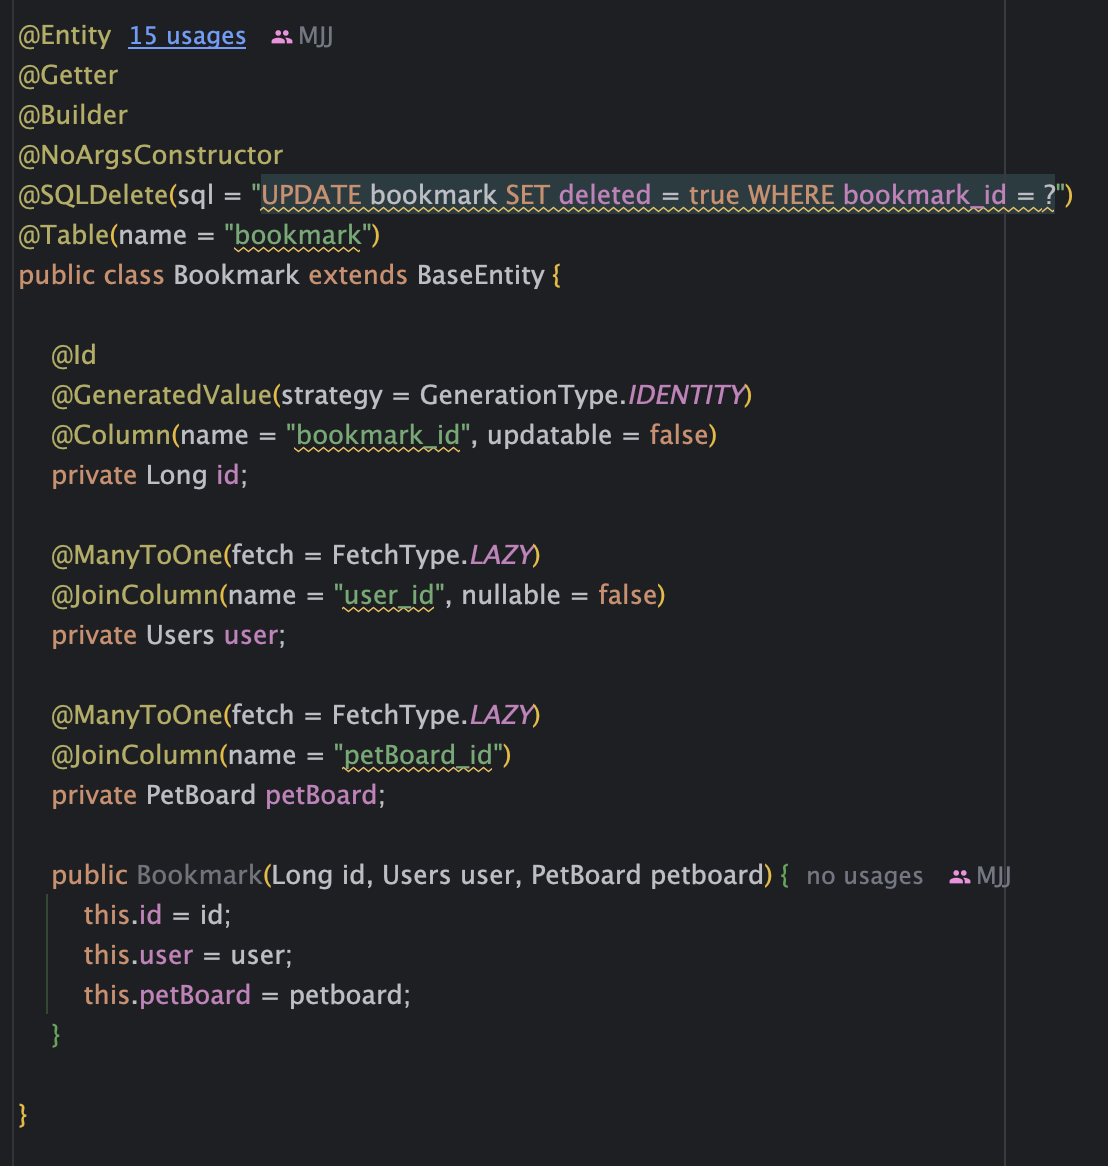Click this.id in the constructor body
This screenshot has height=1166, width=1108.
pos(123,915)
